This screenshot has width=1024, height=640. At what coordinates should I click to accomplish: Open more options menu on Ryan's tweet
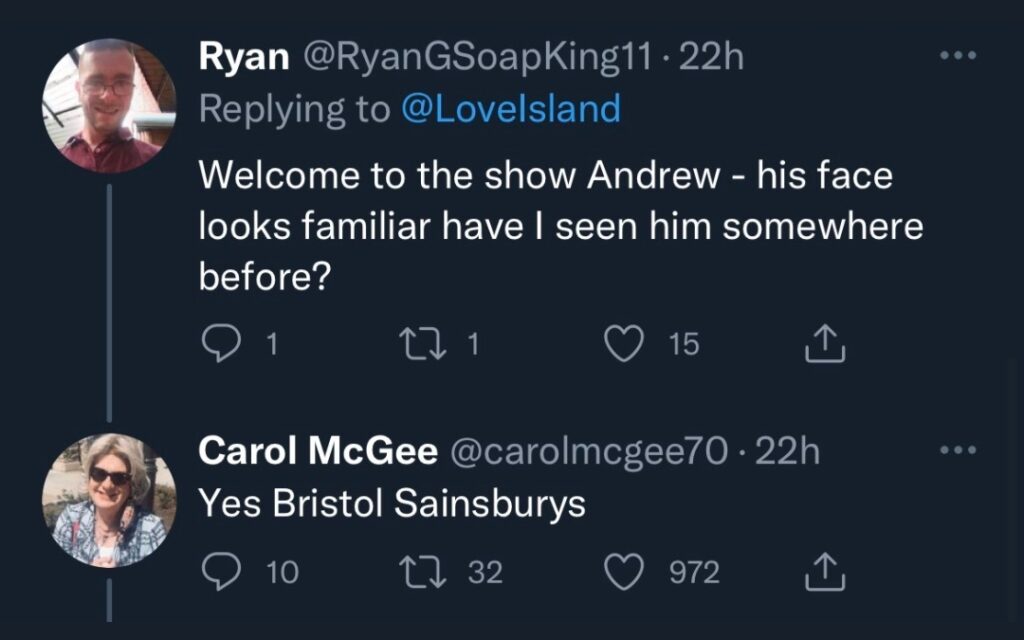pyautogui.click(x=958, y=56)
